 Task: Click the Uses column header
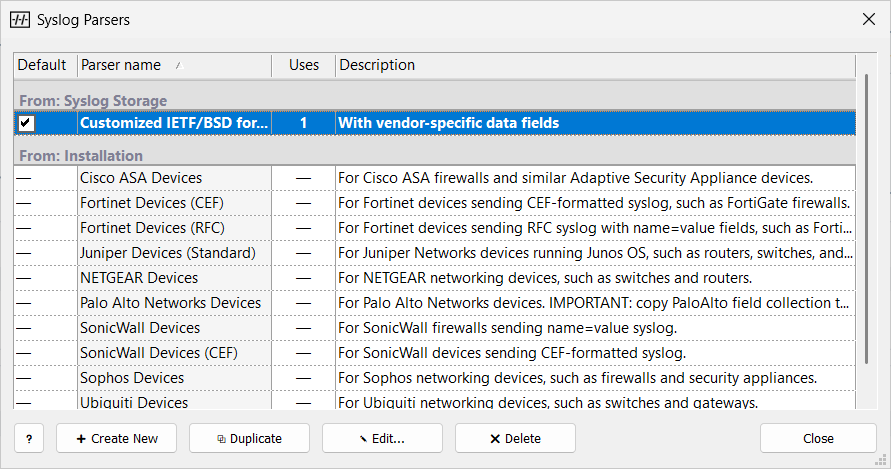point(303,65)
